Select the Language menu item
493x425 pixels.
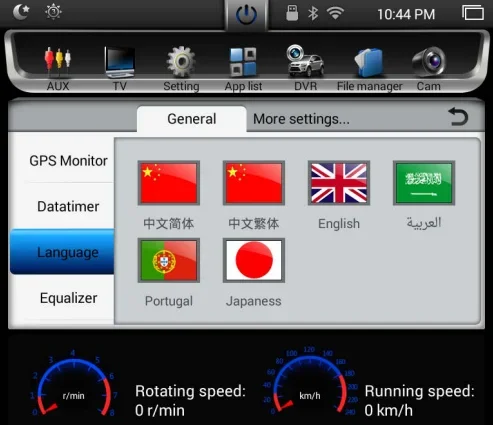click(62, 252)
